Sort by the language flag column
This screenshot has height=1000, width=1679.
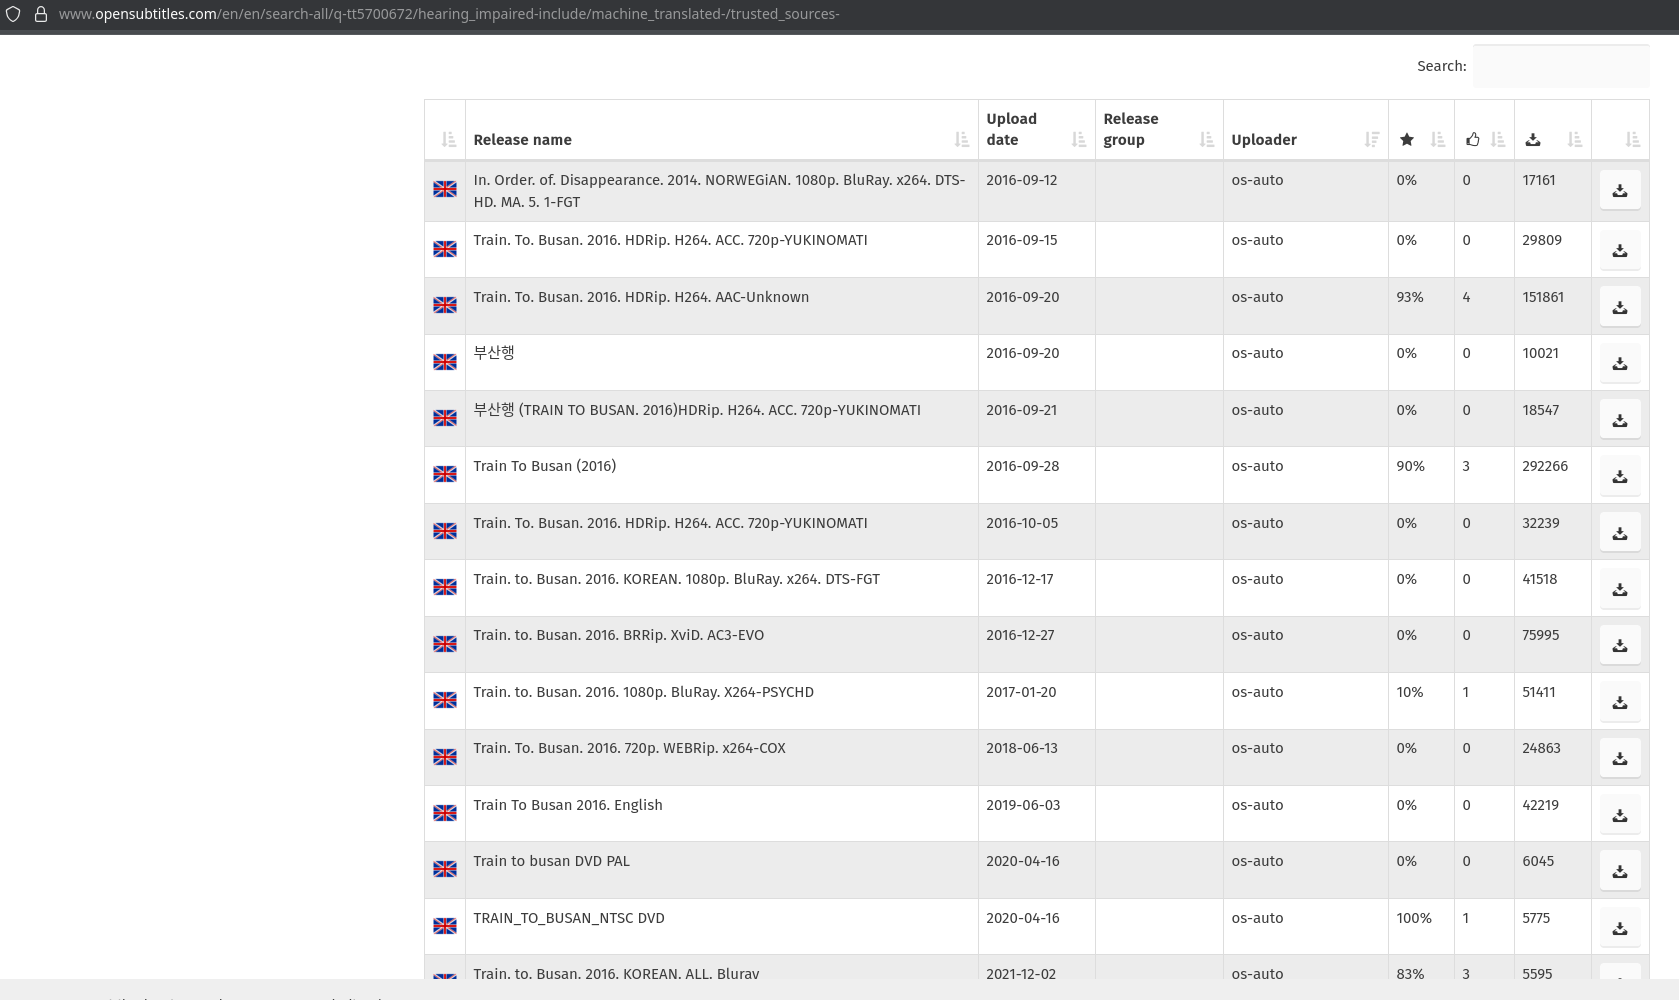[445, 130]
